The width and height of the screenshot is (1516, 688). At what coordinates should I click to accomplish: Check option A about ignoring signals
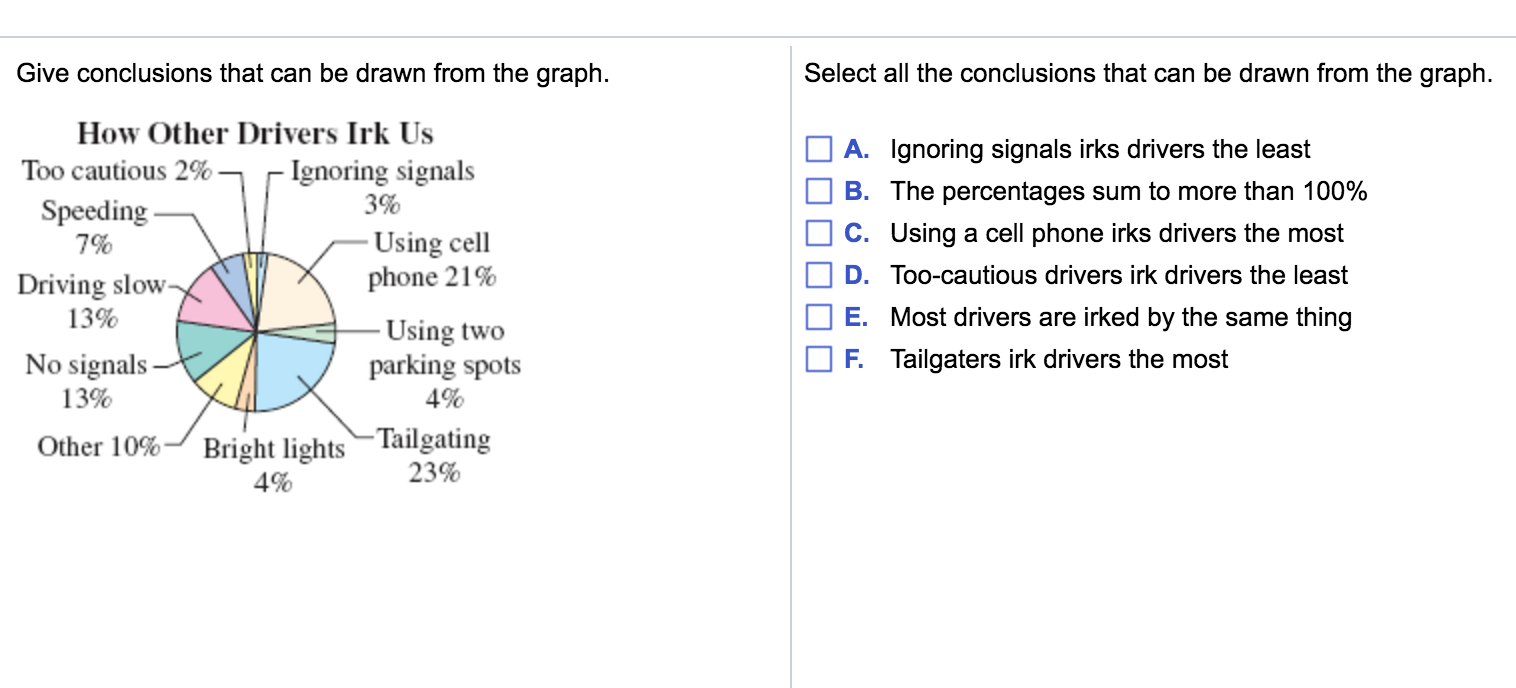point(819,150)
